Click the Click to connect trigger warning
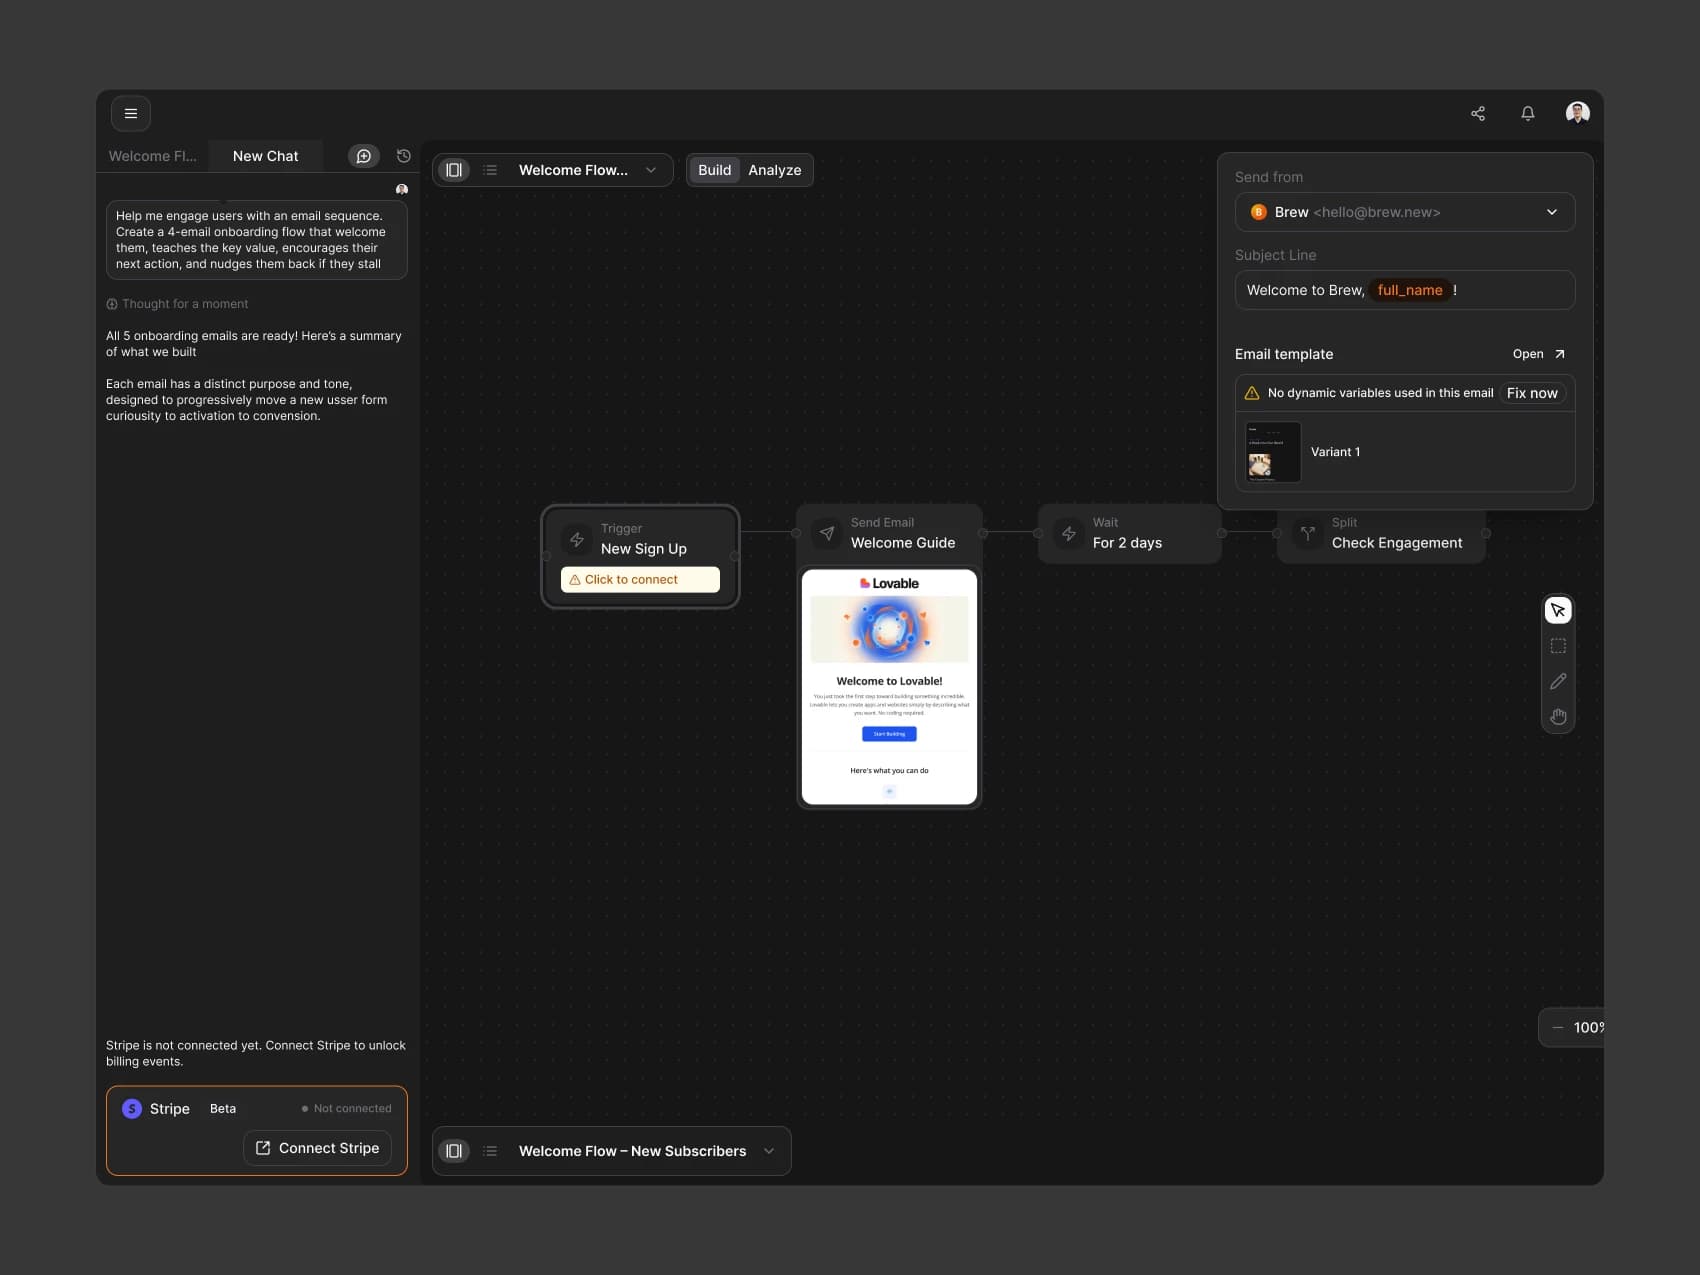This screenshot has height=1275, width=1700. 640,580
